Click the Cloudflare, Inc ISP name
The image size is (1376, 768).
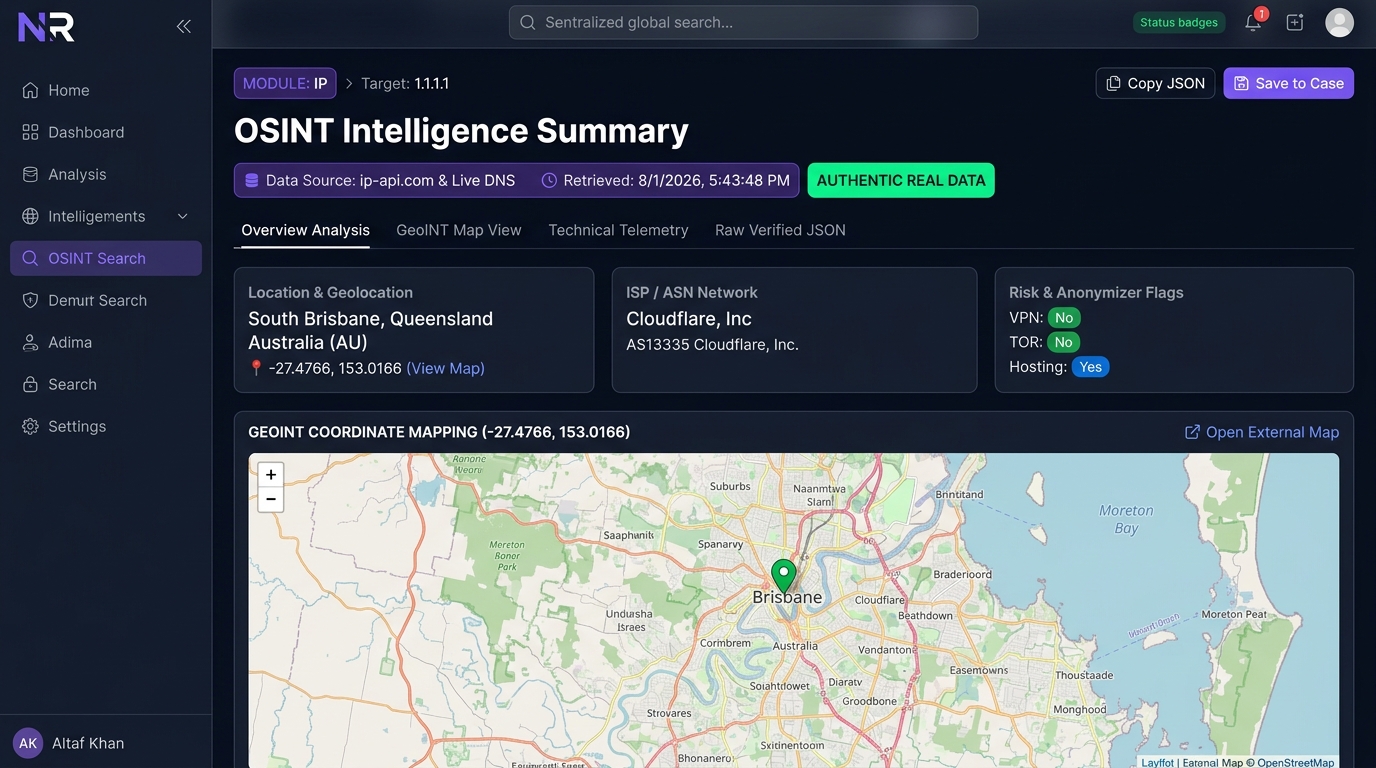tap(689, 319)
